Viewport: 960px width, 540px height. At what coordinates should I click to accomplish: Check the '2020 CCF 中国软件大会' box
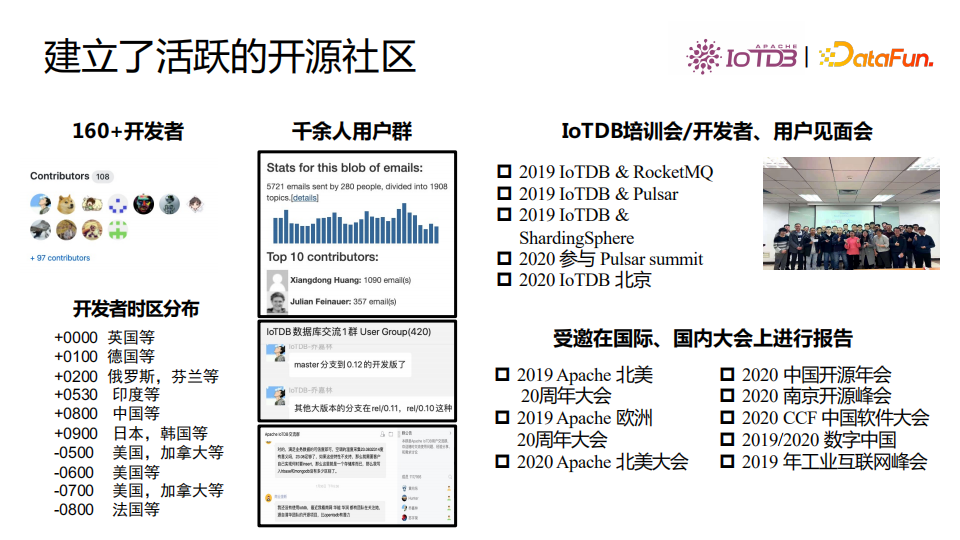coord(727,418)
